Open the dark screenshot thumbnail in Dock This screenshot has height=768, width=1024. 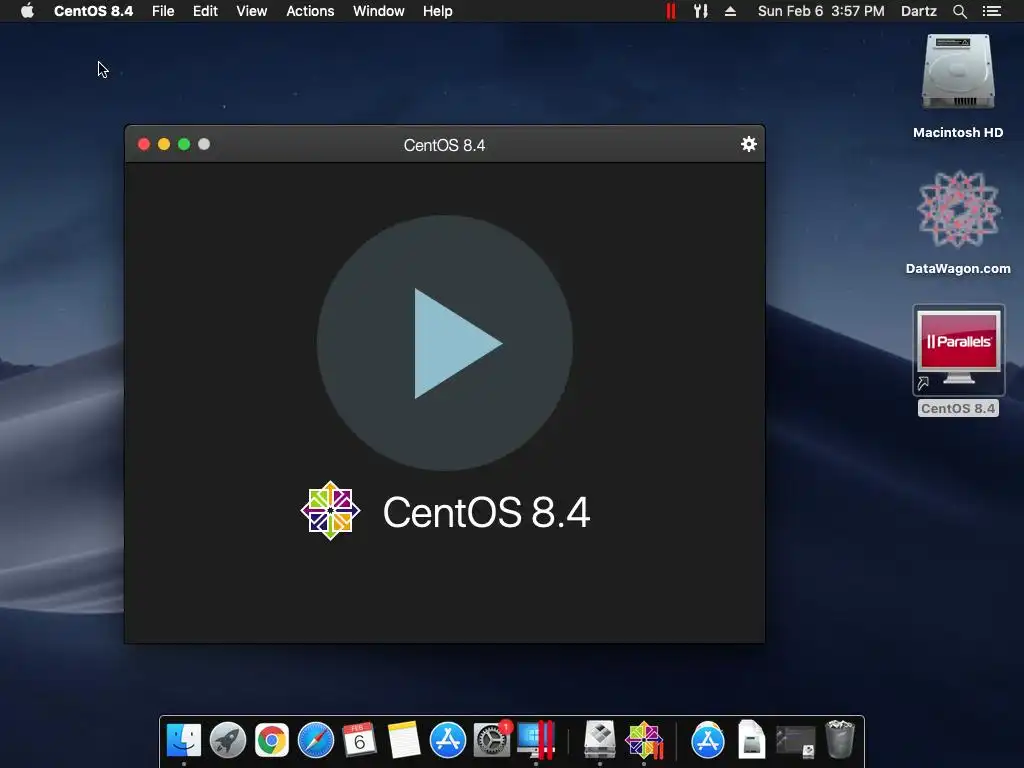[795, 742]
